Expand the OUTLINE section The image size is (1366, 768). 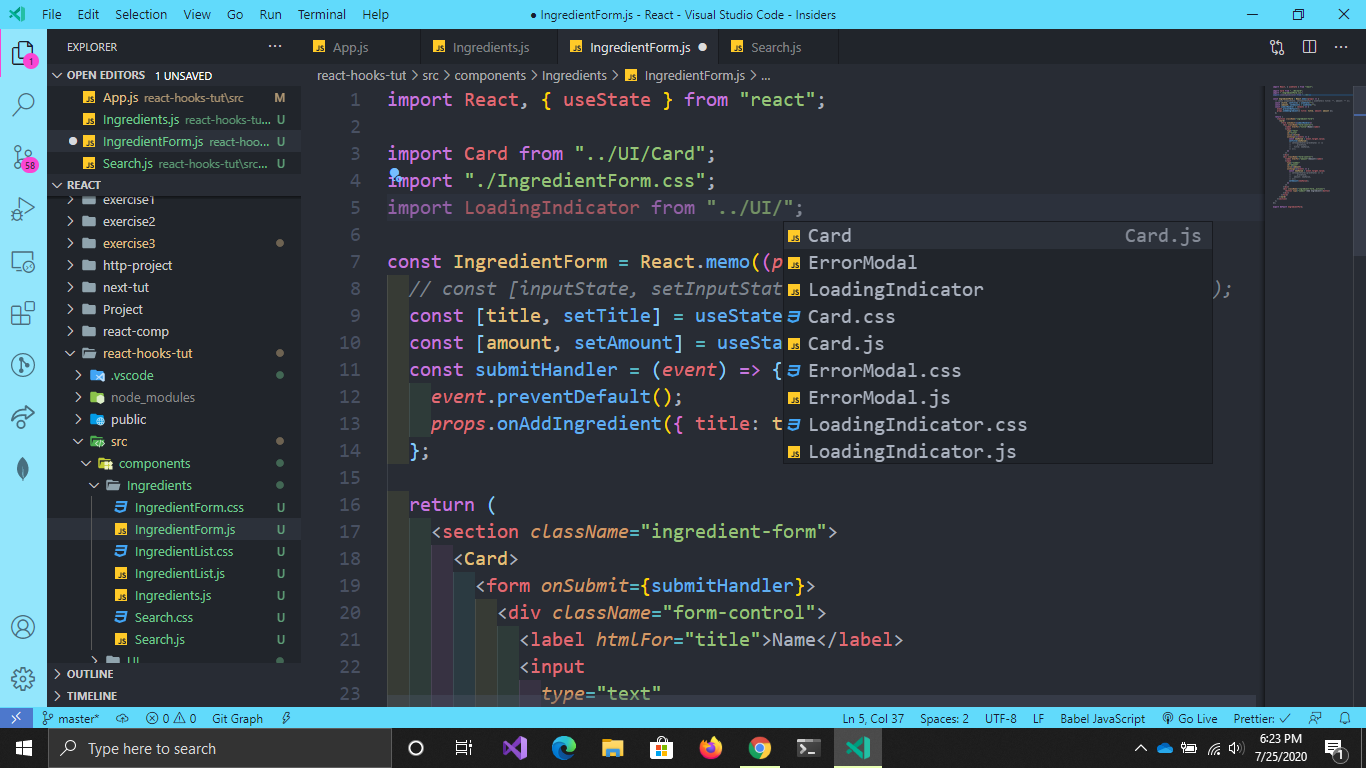click(x=90, y=674)
